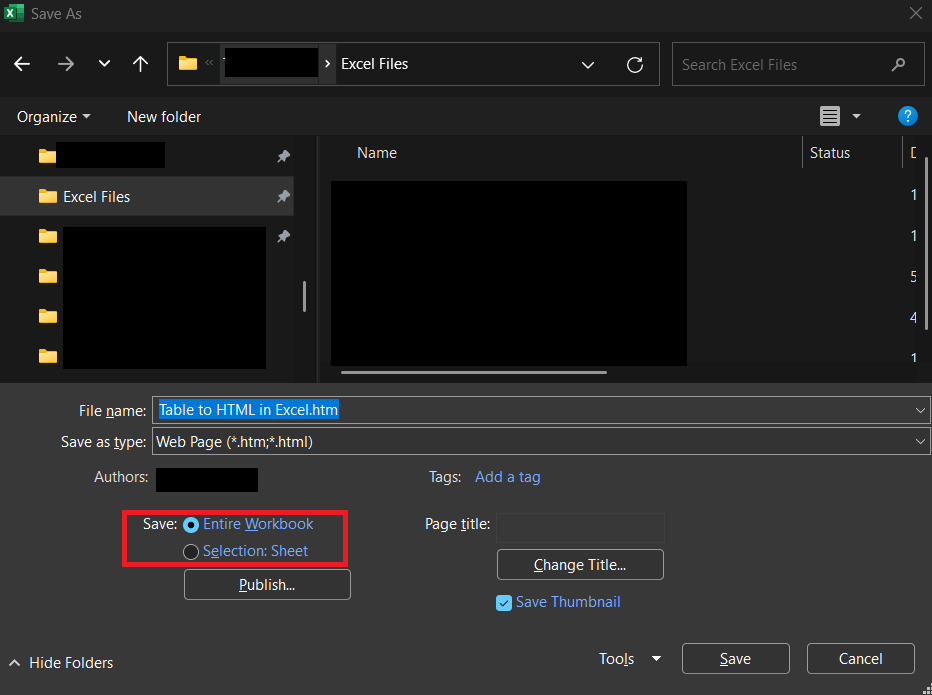The height and width of the screenshot is (695, 932).
Task: Click Add a tag link
Action: [x=508, y=477]
